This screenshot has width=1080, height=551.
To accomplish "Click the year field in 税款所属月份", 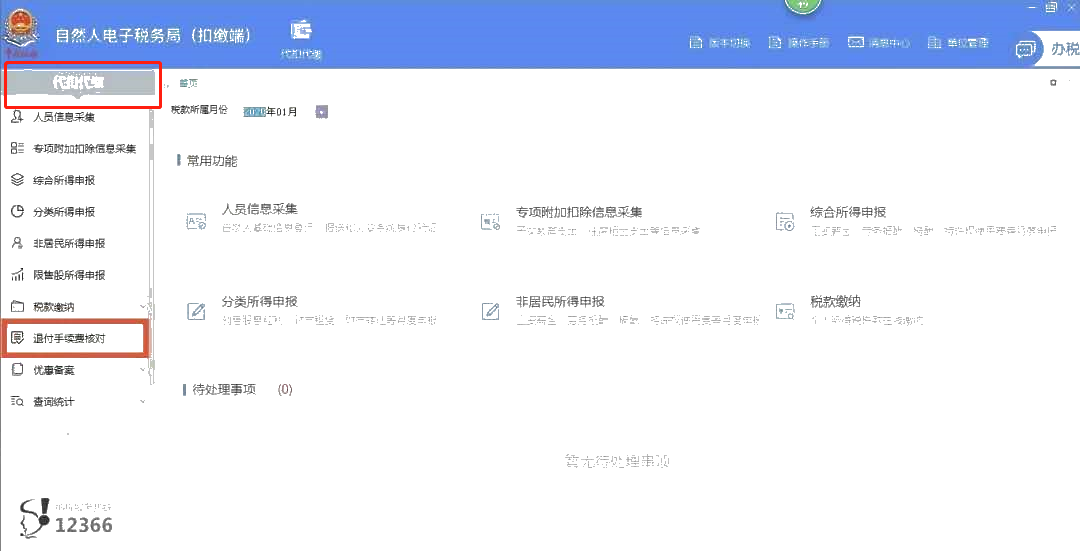I will (254, 112).
